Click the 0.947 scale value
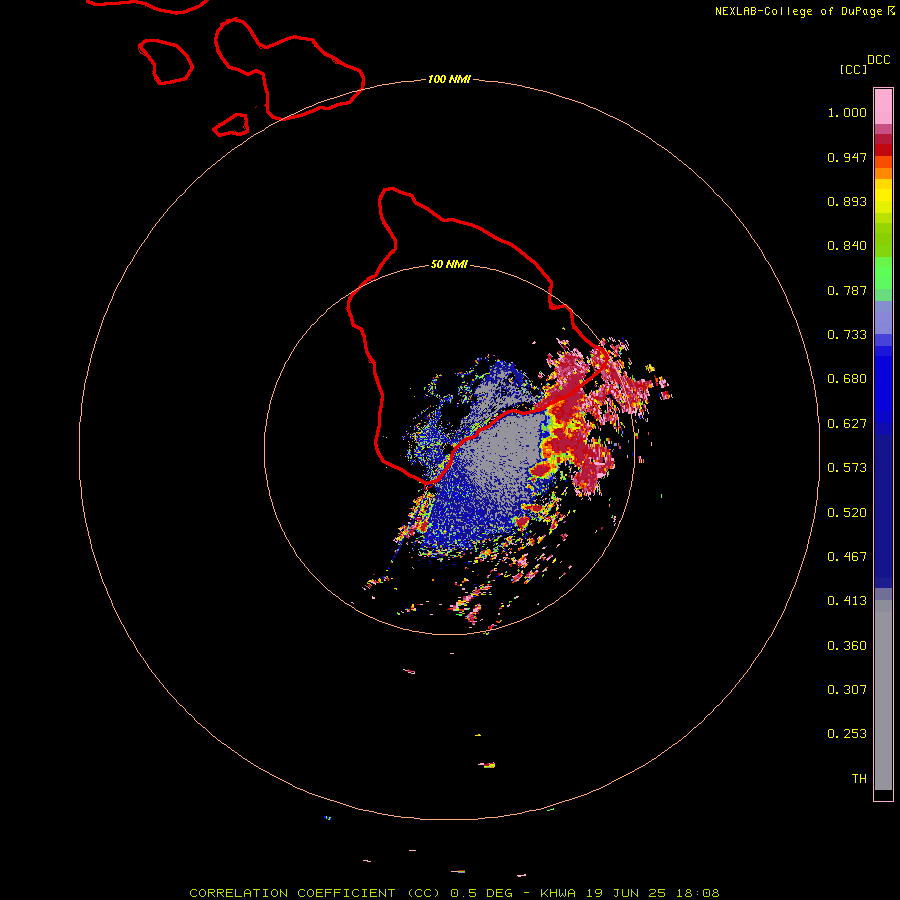Image resolution: width=900 pixels, height=900 pixels. click(847, 157)
